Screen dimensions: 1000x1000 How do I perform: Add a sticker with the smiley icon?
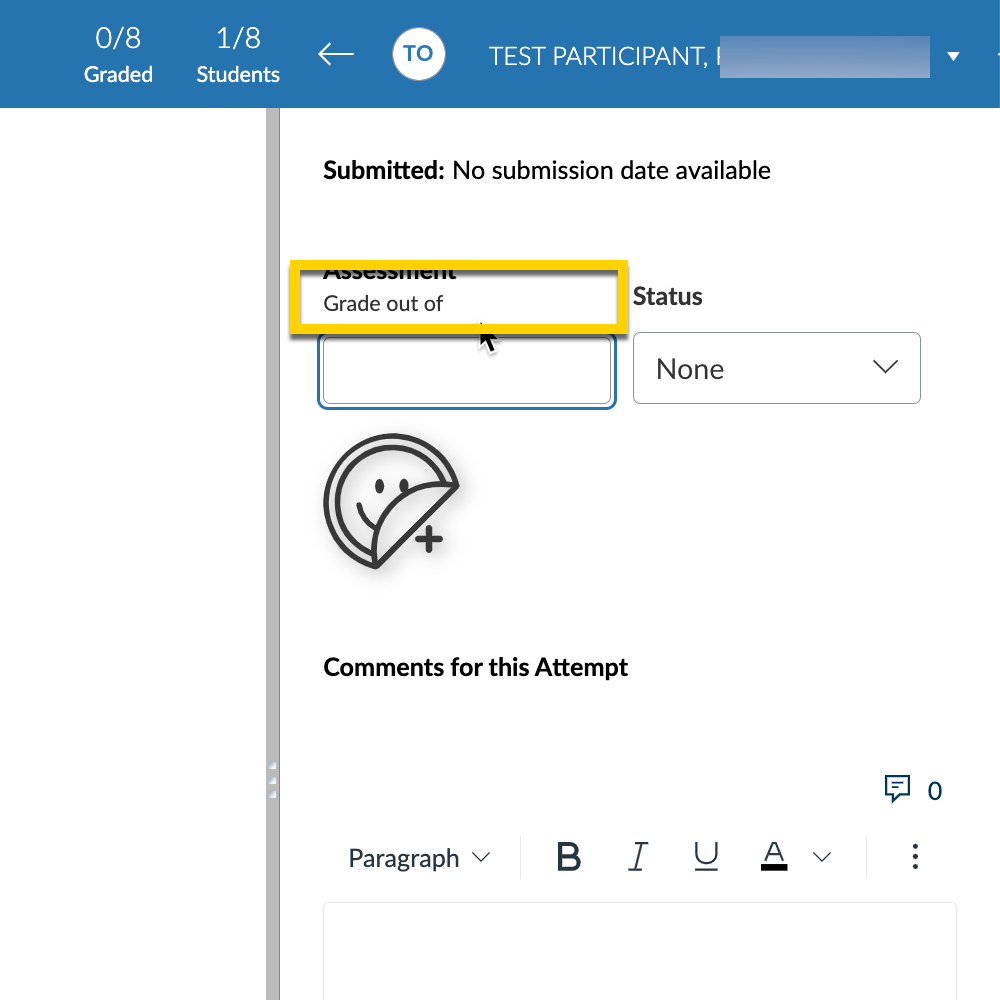[391, 501]
